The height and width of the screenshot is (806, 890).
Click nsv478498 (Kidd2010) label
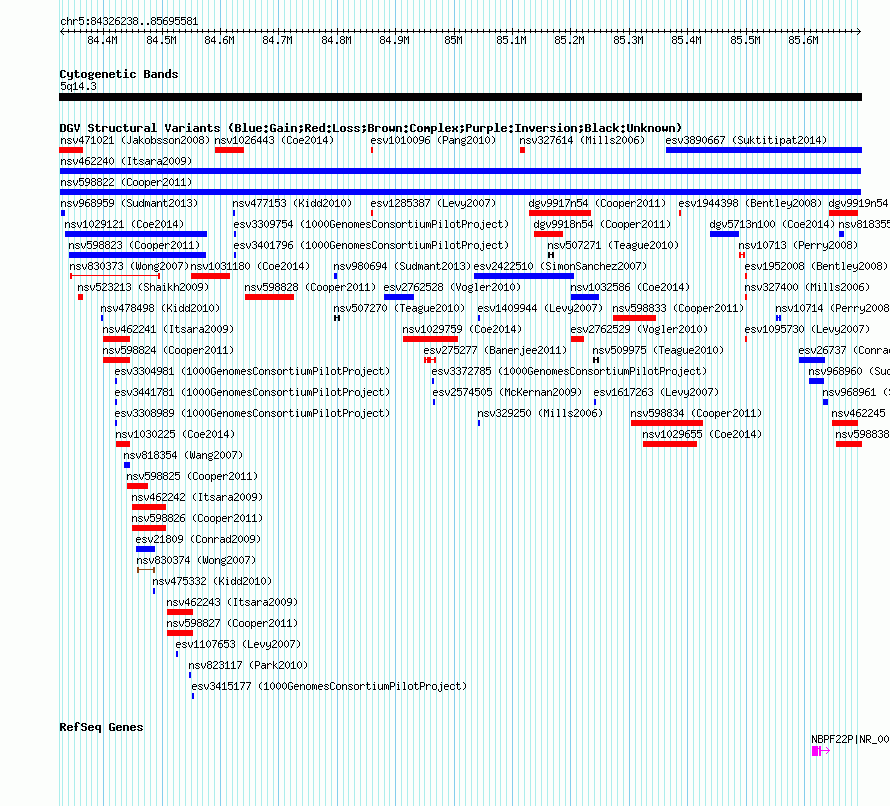point(160,308)
